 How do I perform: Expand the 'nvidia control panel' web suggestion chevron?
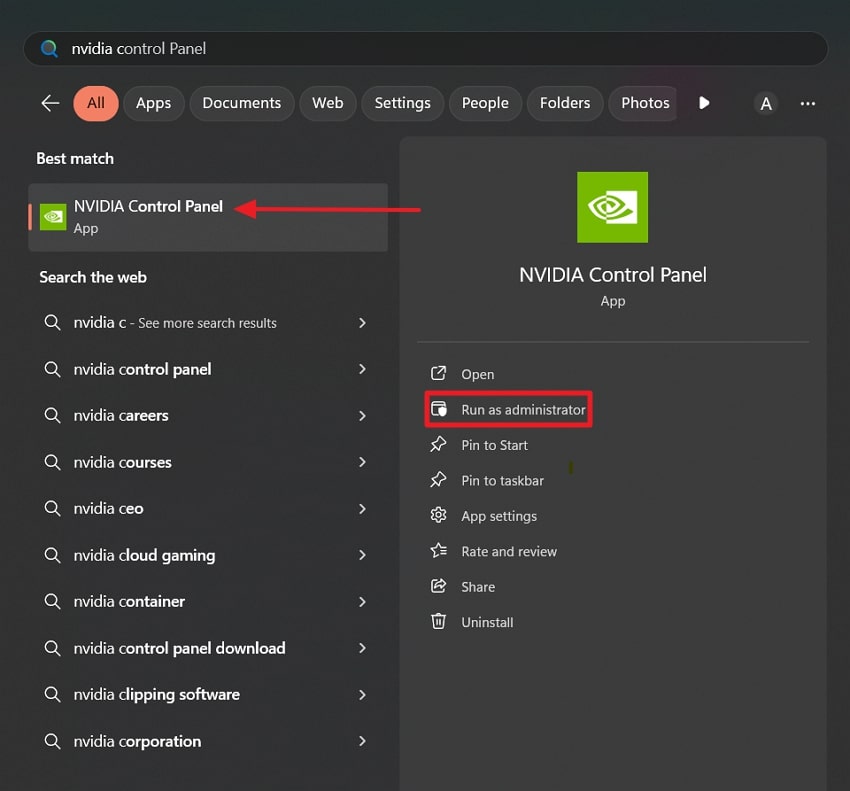[362, 369]
